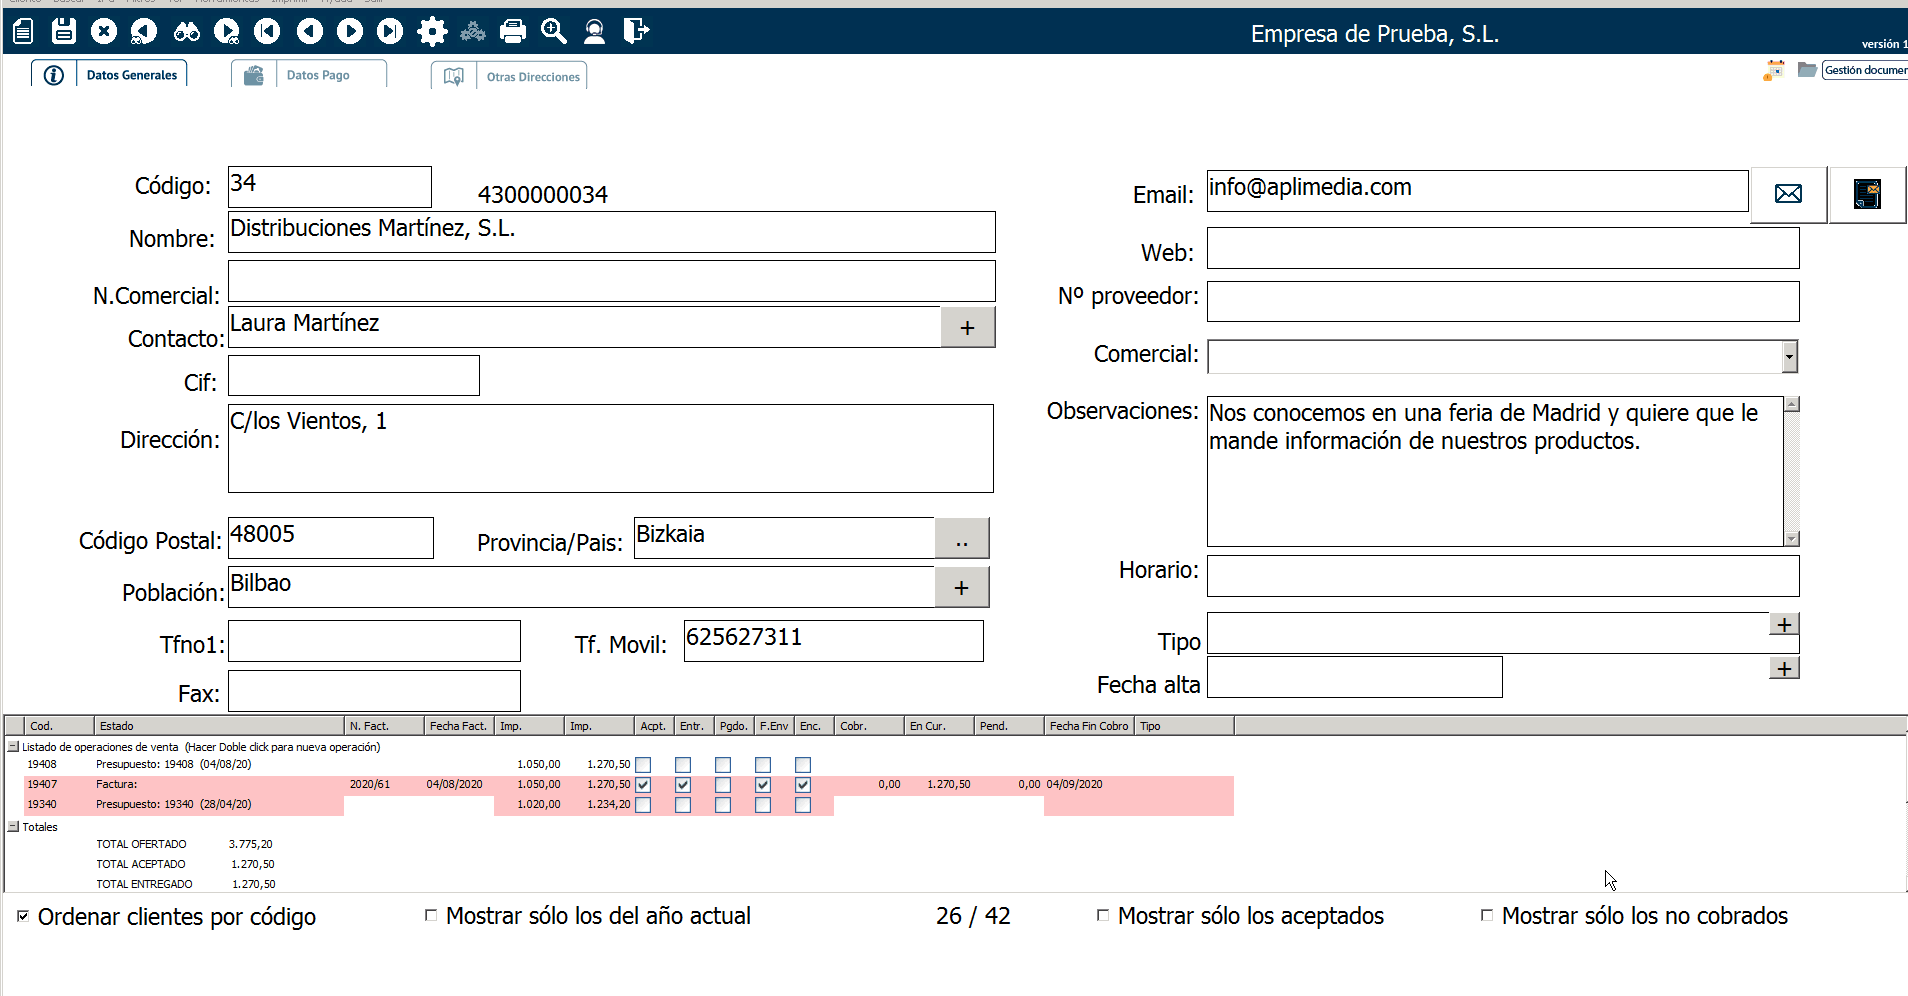The image size is (1908, 996).
Task: Go to the last record arrow icon
Action: (x=389, y=32)
